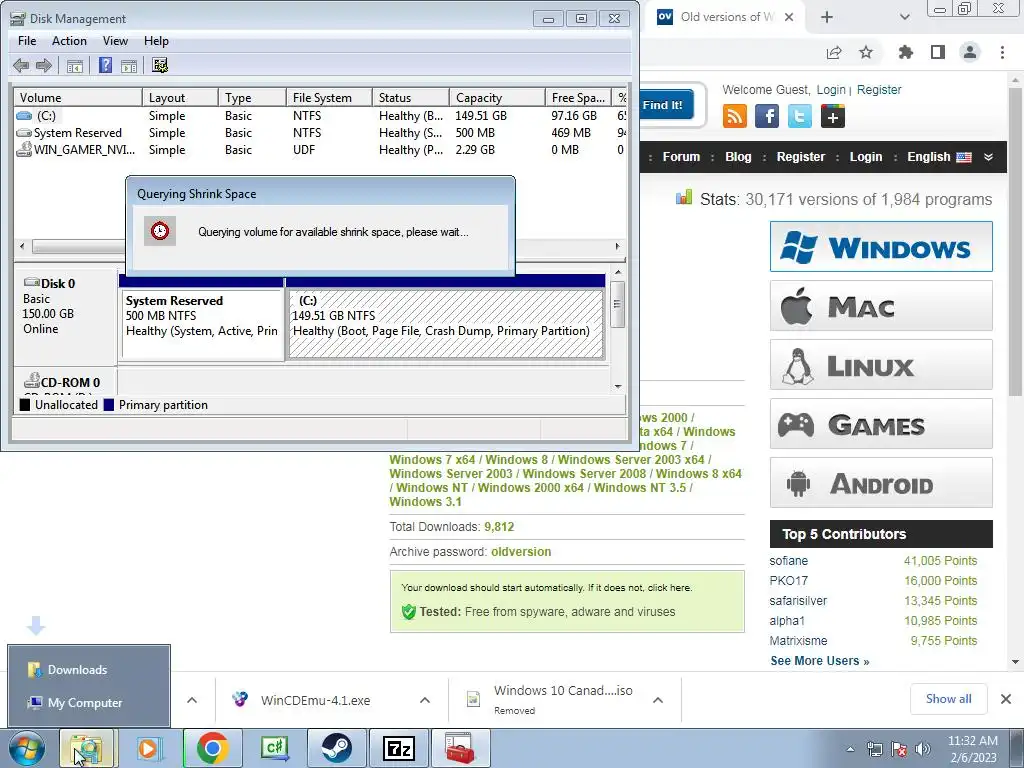Expand the nav bar double-chevron
This screenshot has width=1024, height=768.
pyautogui.click(x=989, y=157)
